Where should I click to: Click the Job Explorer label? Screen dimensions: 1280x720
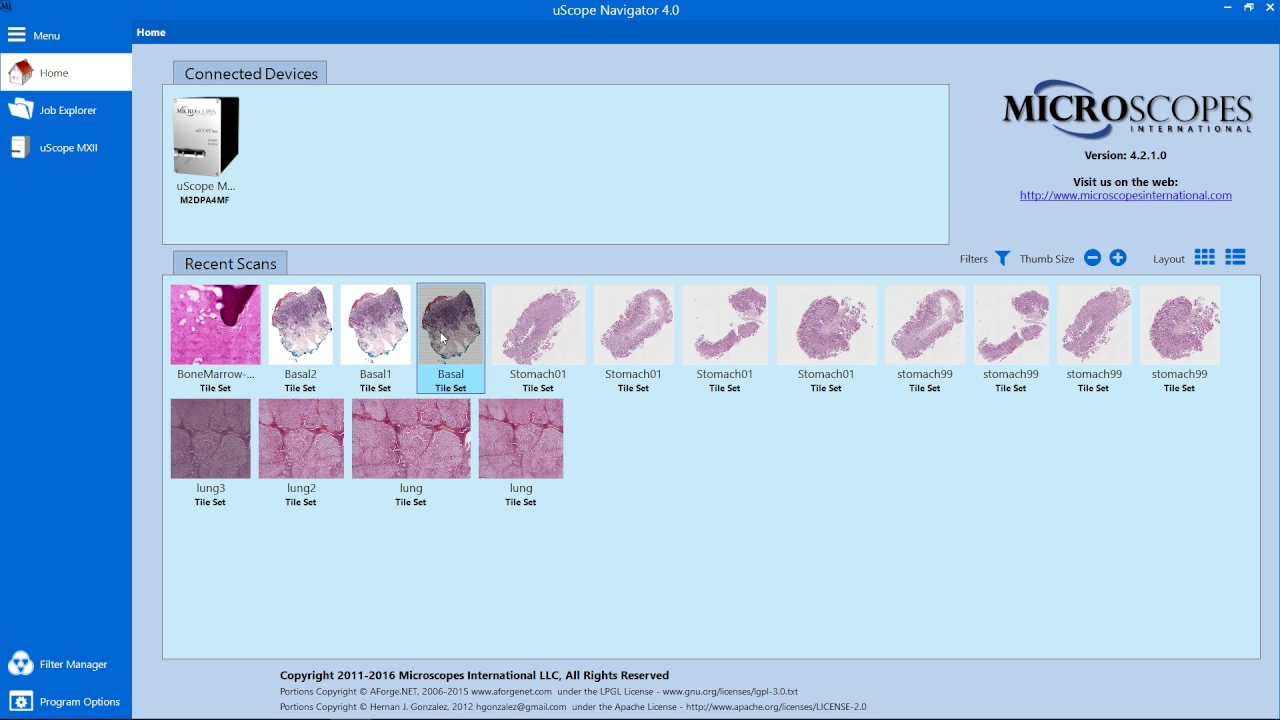coord(68,110)
